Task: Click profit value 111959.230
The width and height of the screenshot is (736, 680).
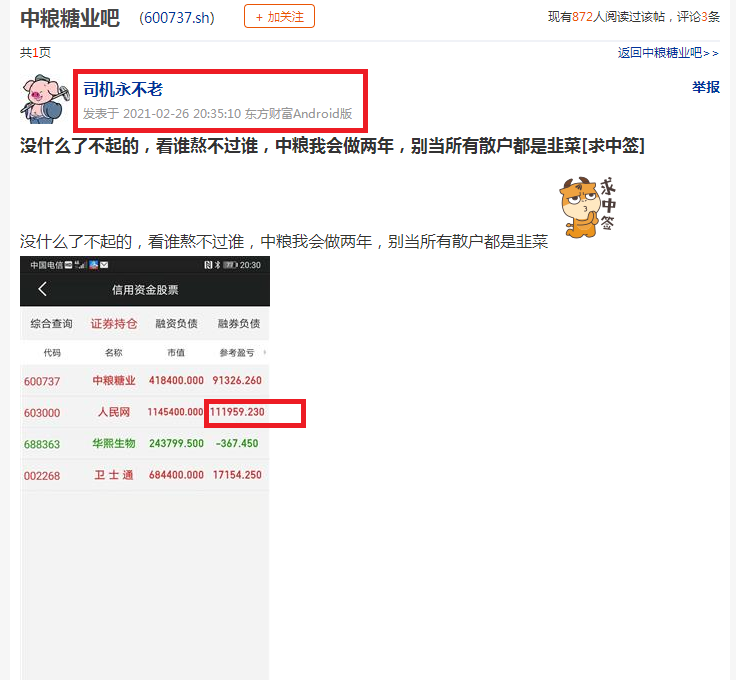Action: pyautogui.click(x=237, y=412)
